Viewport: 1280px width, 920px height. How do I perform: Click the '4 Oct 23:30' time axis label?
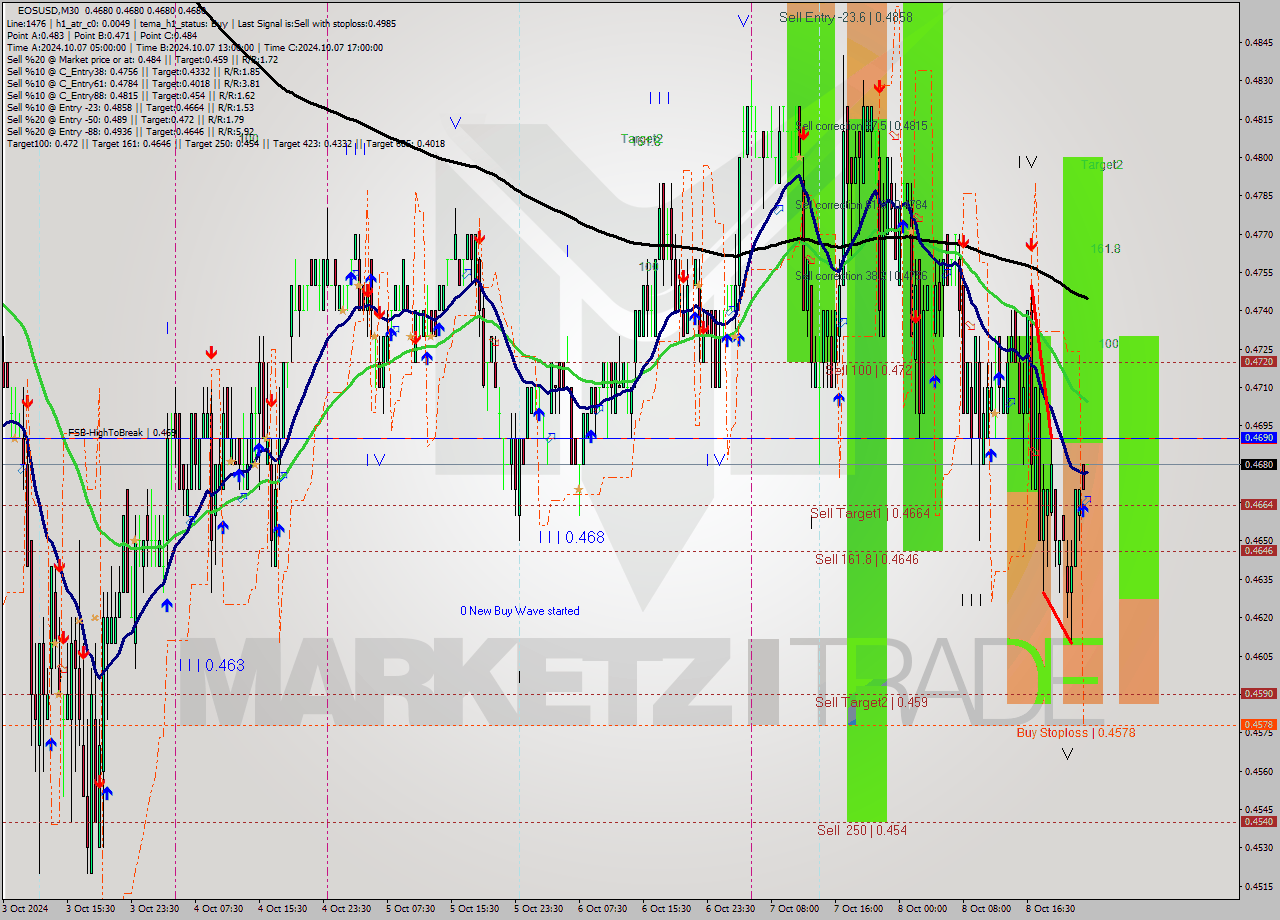[347, 909]
